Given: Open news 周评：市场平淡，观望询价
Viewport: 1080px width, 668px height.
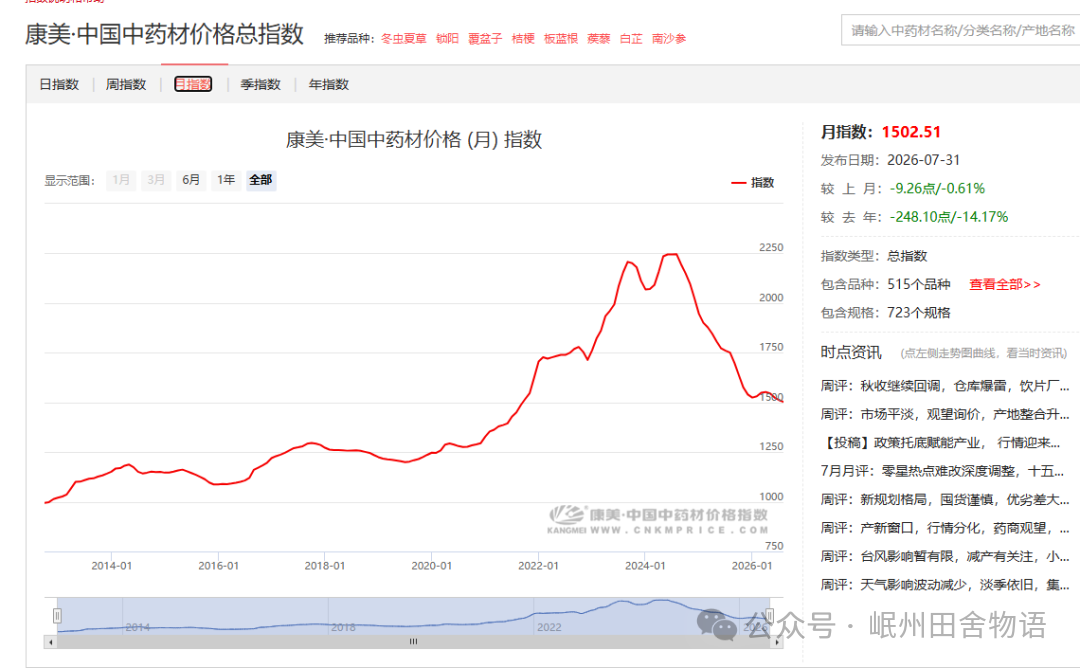Looking at the screenshot, I should (x=944, y=414).
